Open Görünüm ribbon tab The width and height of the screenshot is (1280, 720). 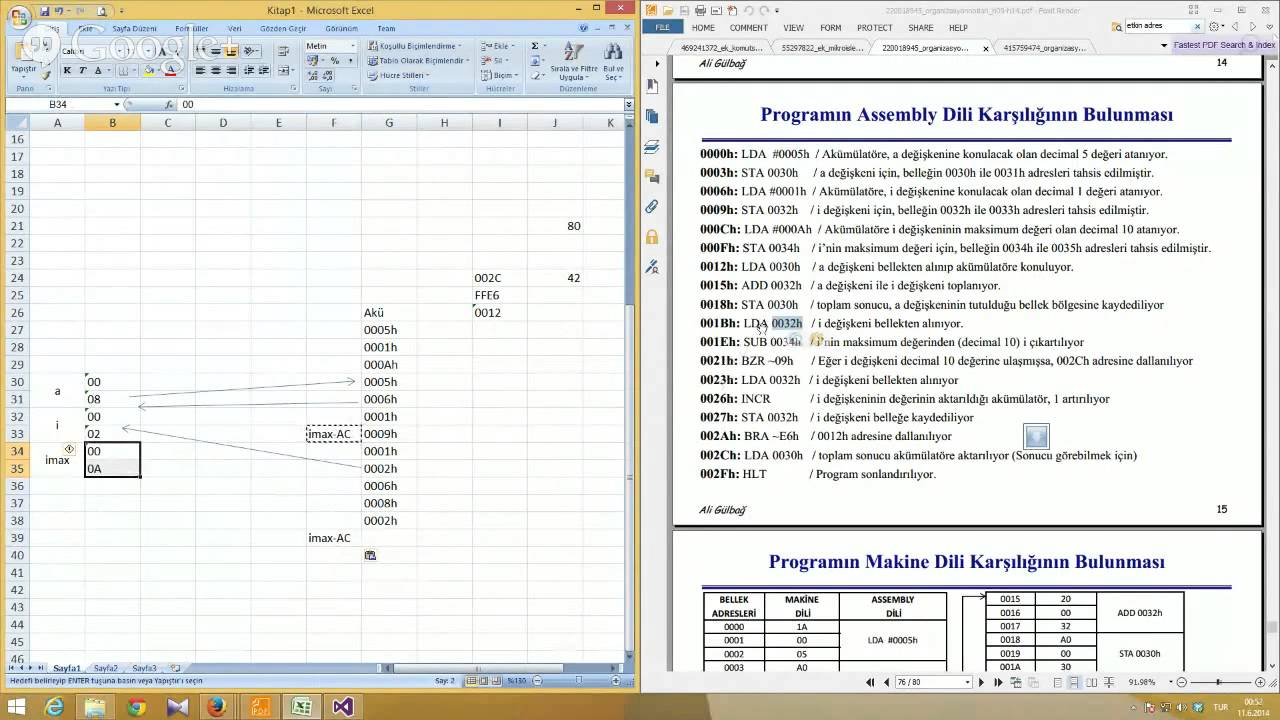tap(341, 29)
